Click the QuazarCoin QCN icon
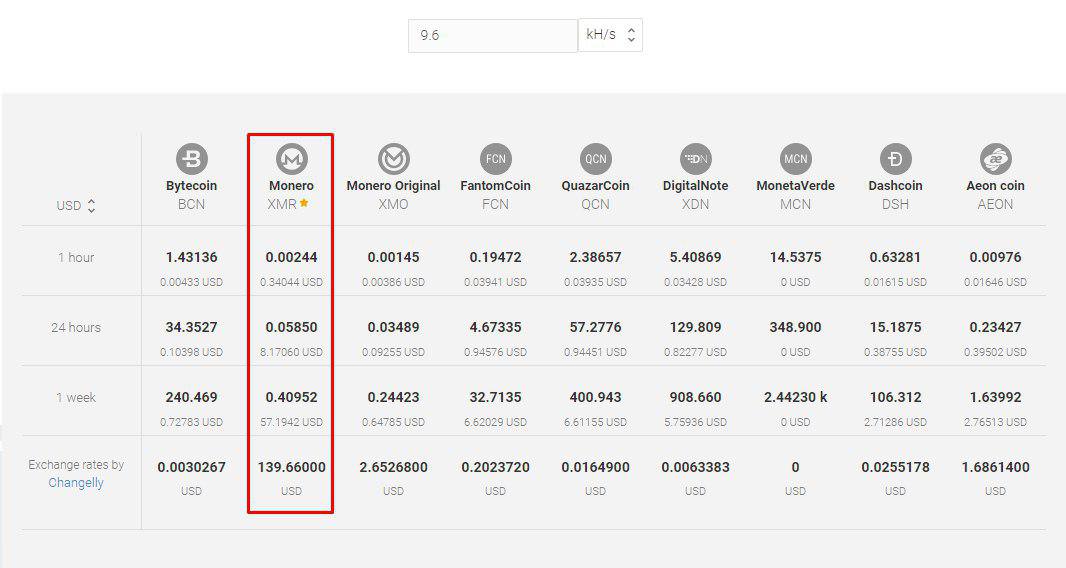 pyautogui.click(x=596, y=159)
